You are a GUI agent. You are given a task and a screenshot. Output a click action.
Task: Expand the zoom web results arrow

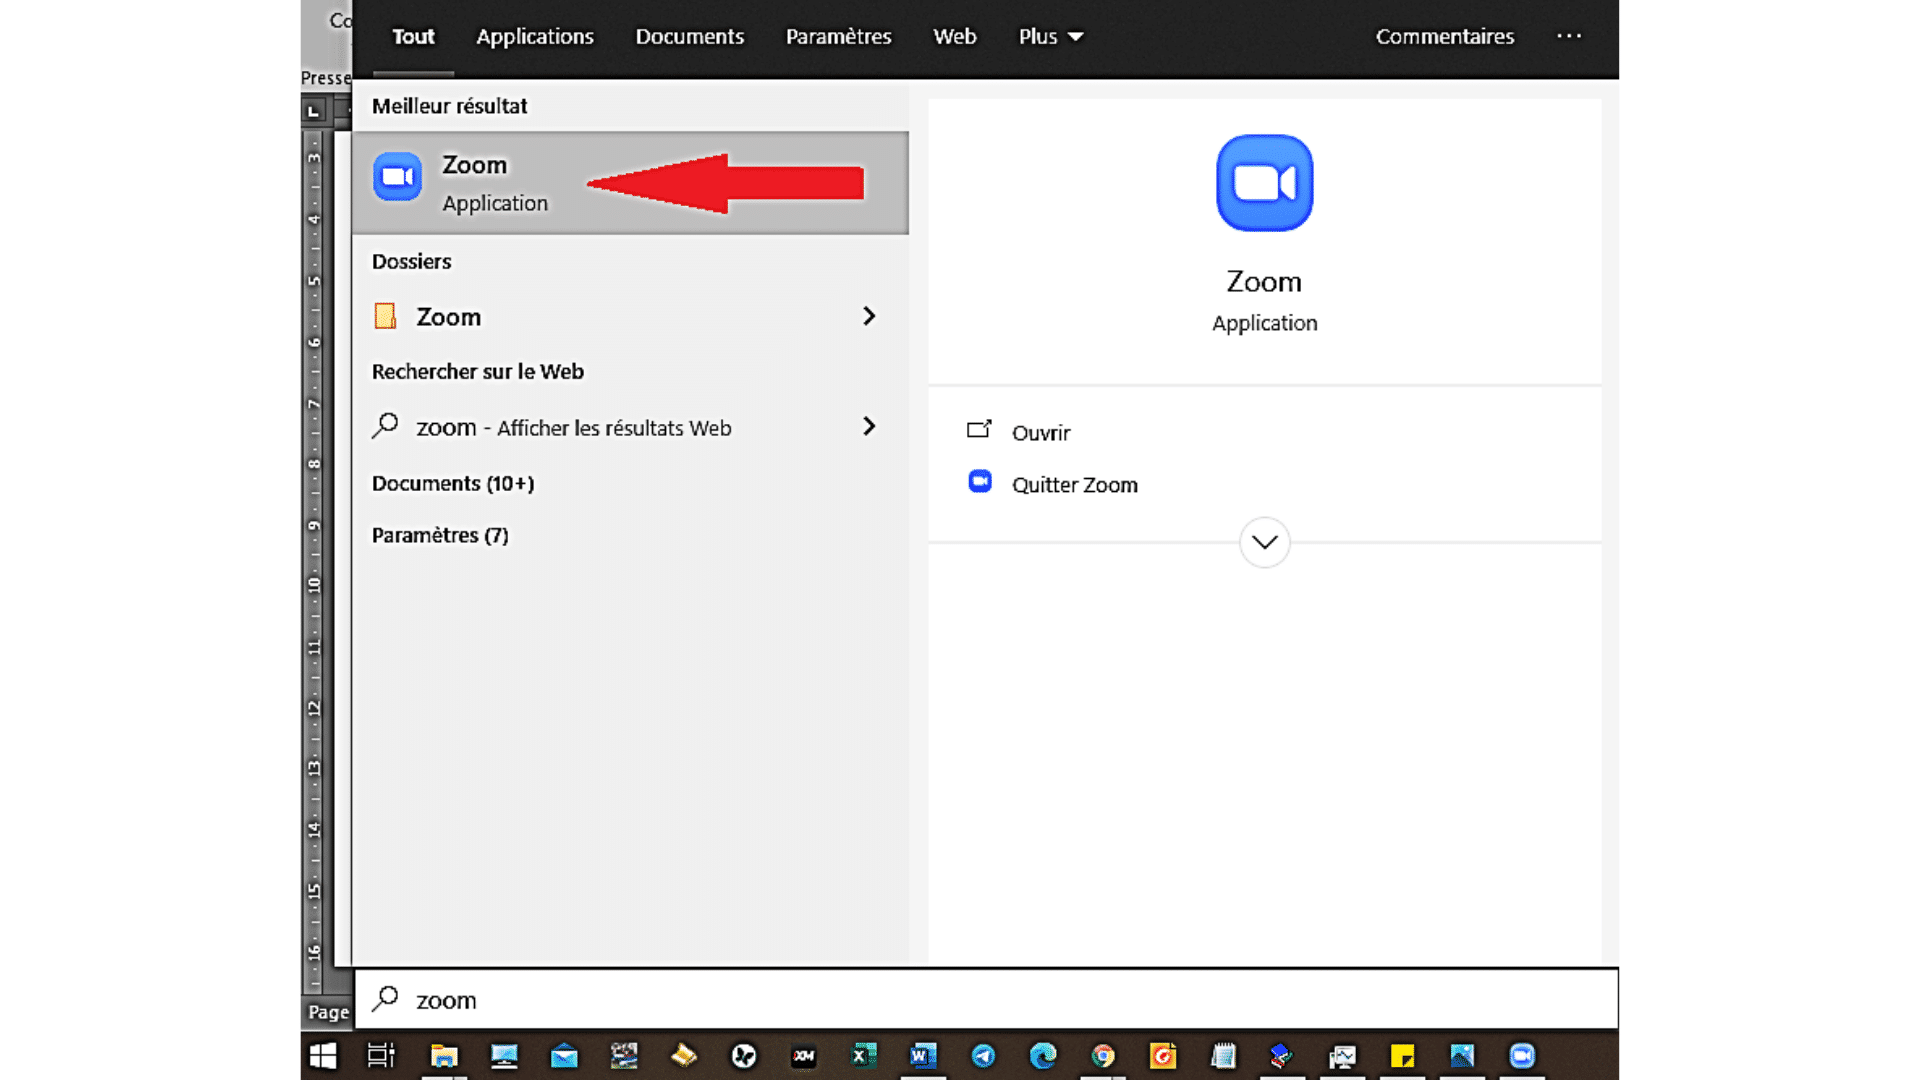pyautogui.click(x=868, y=426)
